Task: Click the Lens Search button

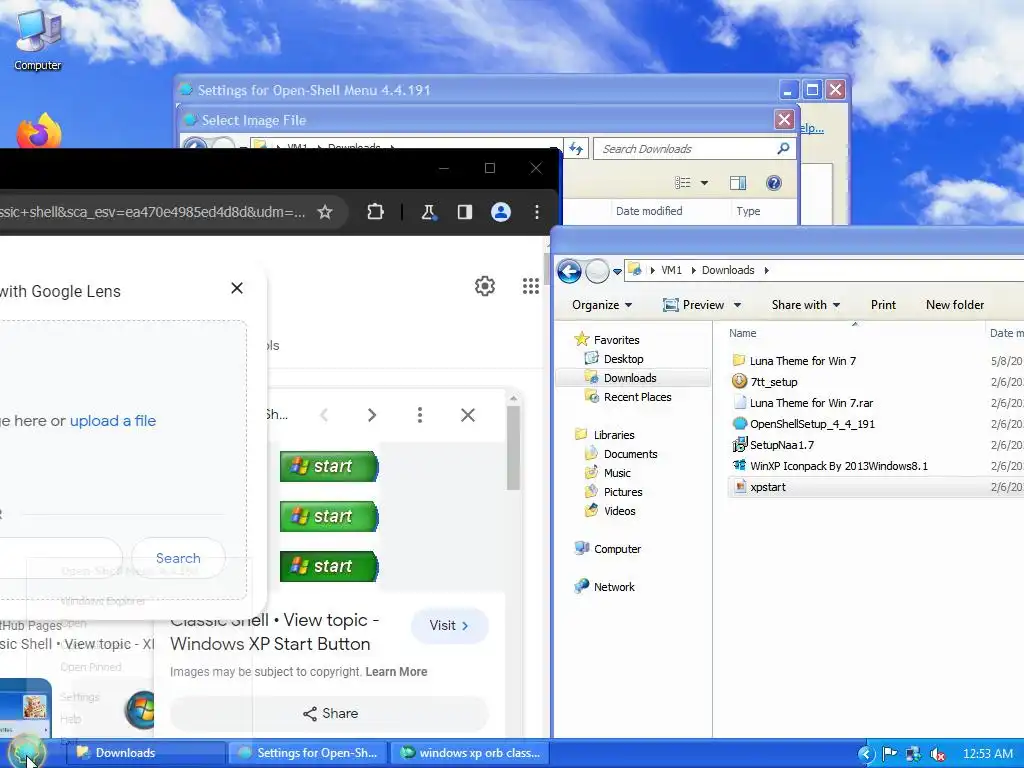Action: coord(178,558)
